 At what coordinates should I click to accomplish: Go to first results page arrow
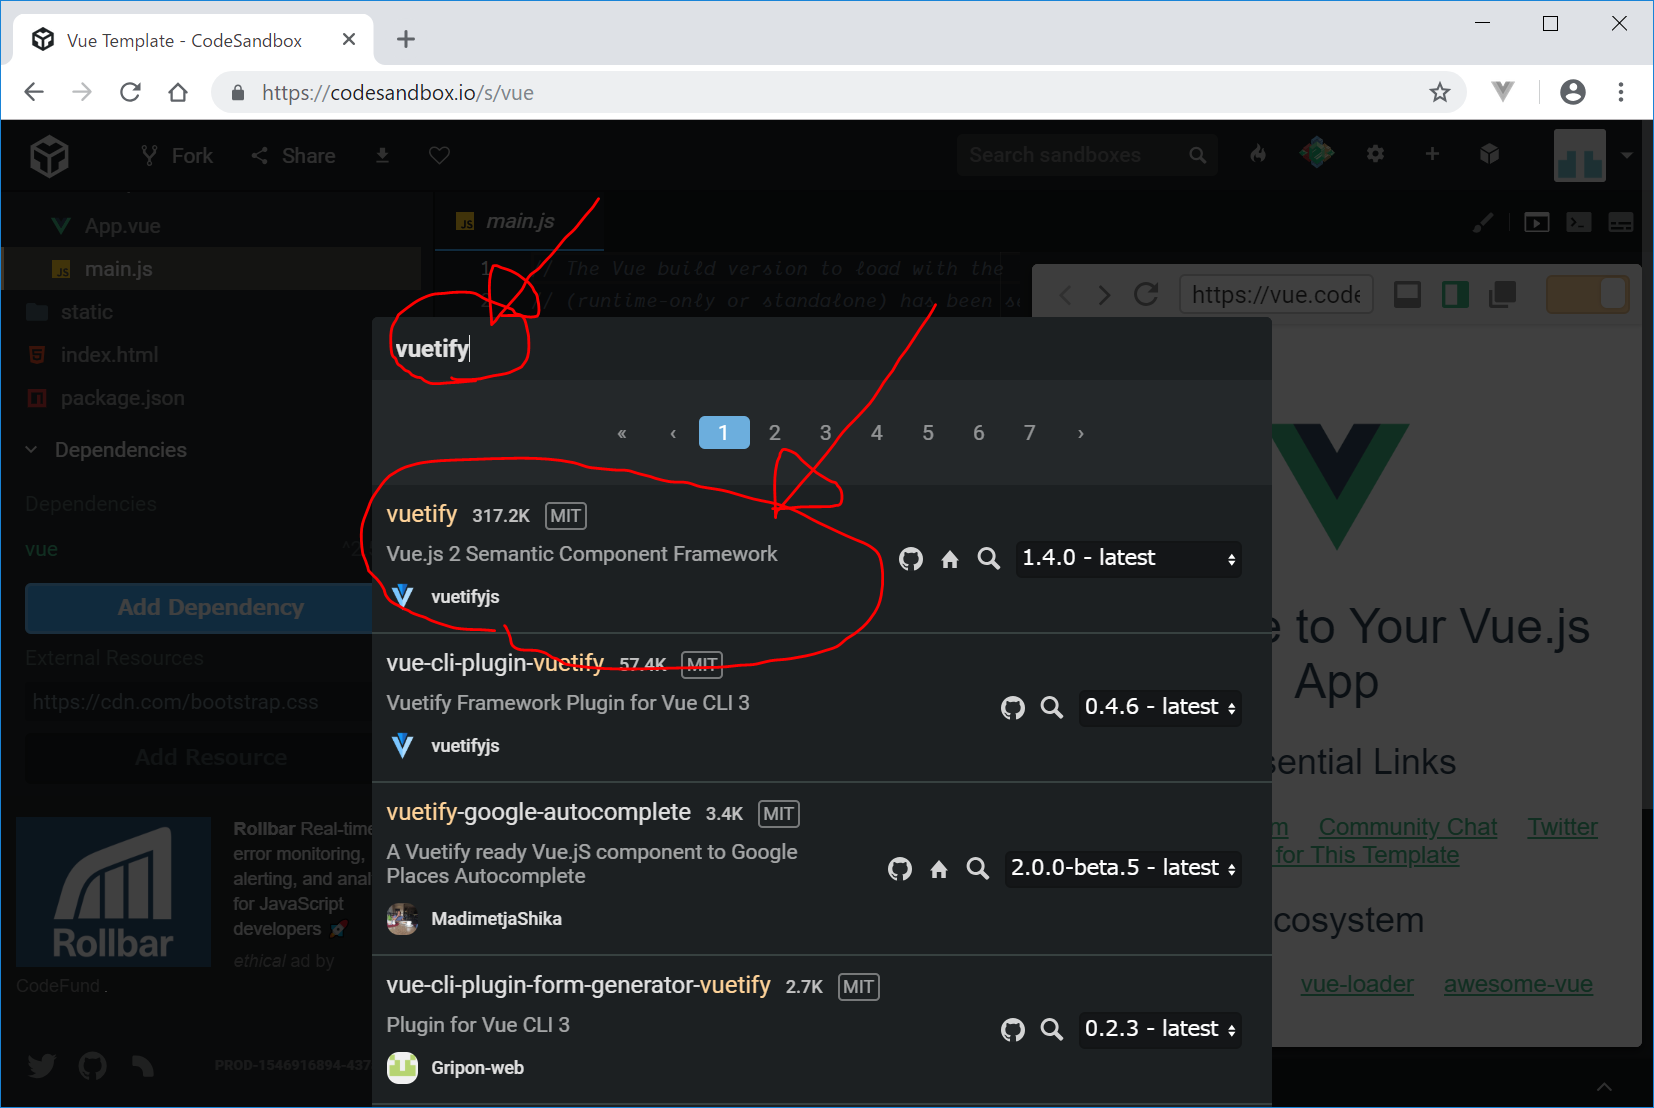(x=622, y=433)
